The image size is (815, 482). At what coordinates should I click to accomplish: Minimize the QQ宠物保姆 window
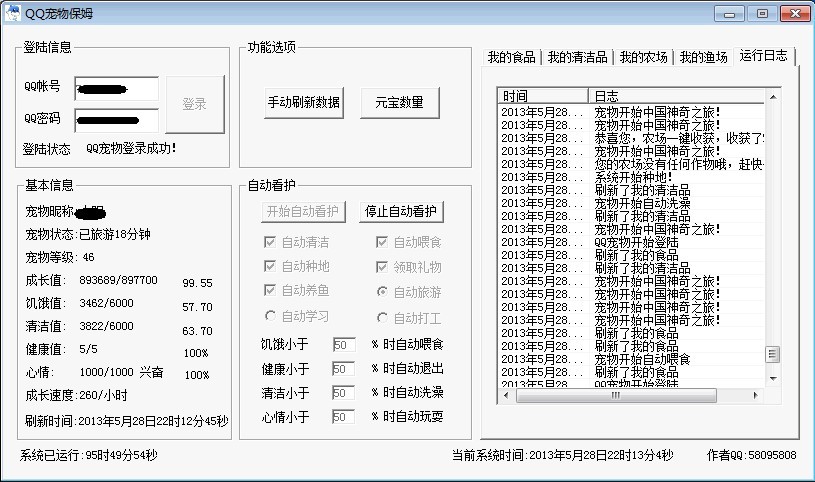729,14
